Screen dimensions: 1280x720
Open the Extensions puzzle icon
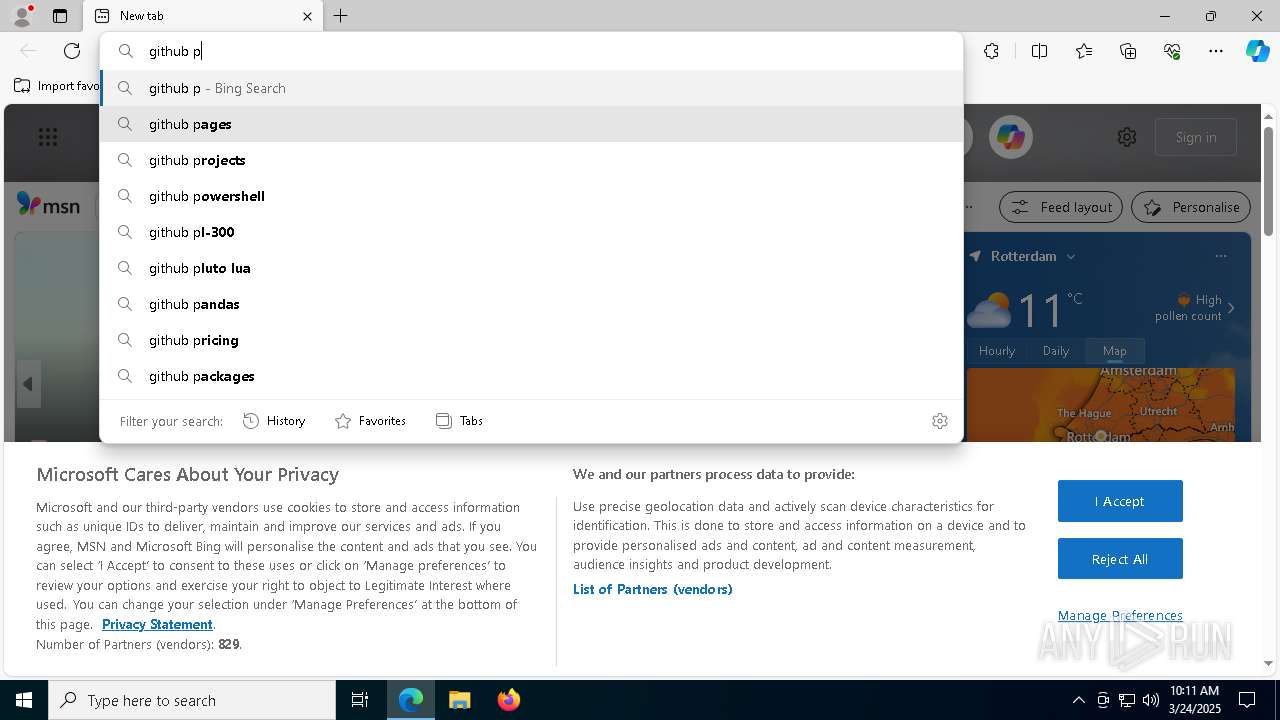pyautogui.click(x=991, y=51)
